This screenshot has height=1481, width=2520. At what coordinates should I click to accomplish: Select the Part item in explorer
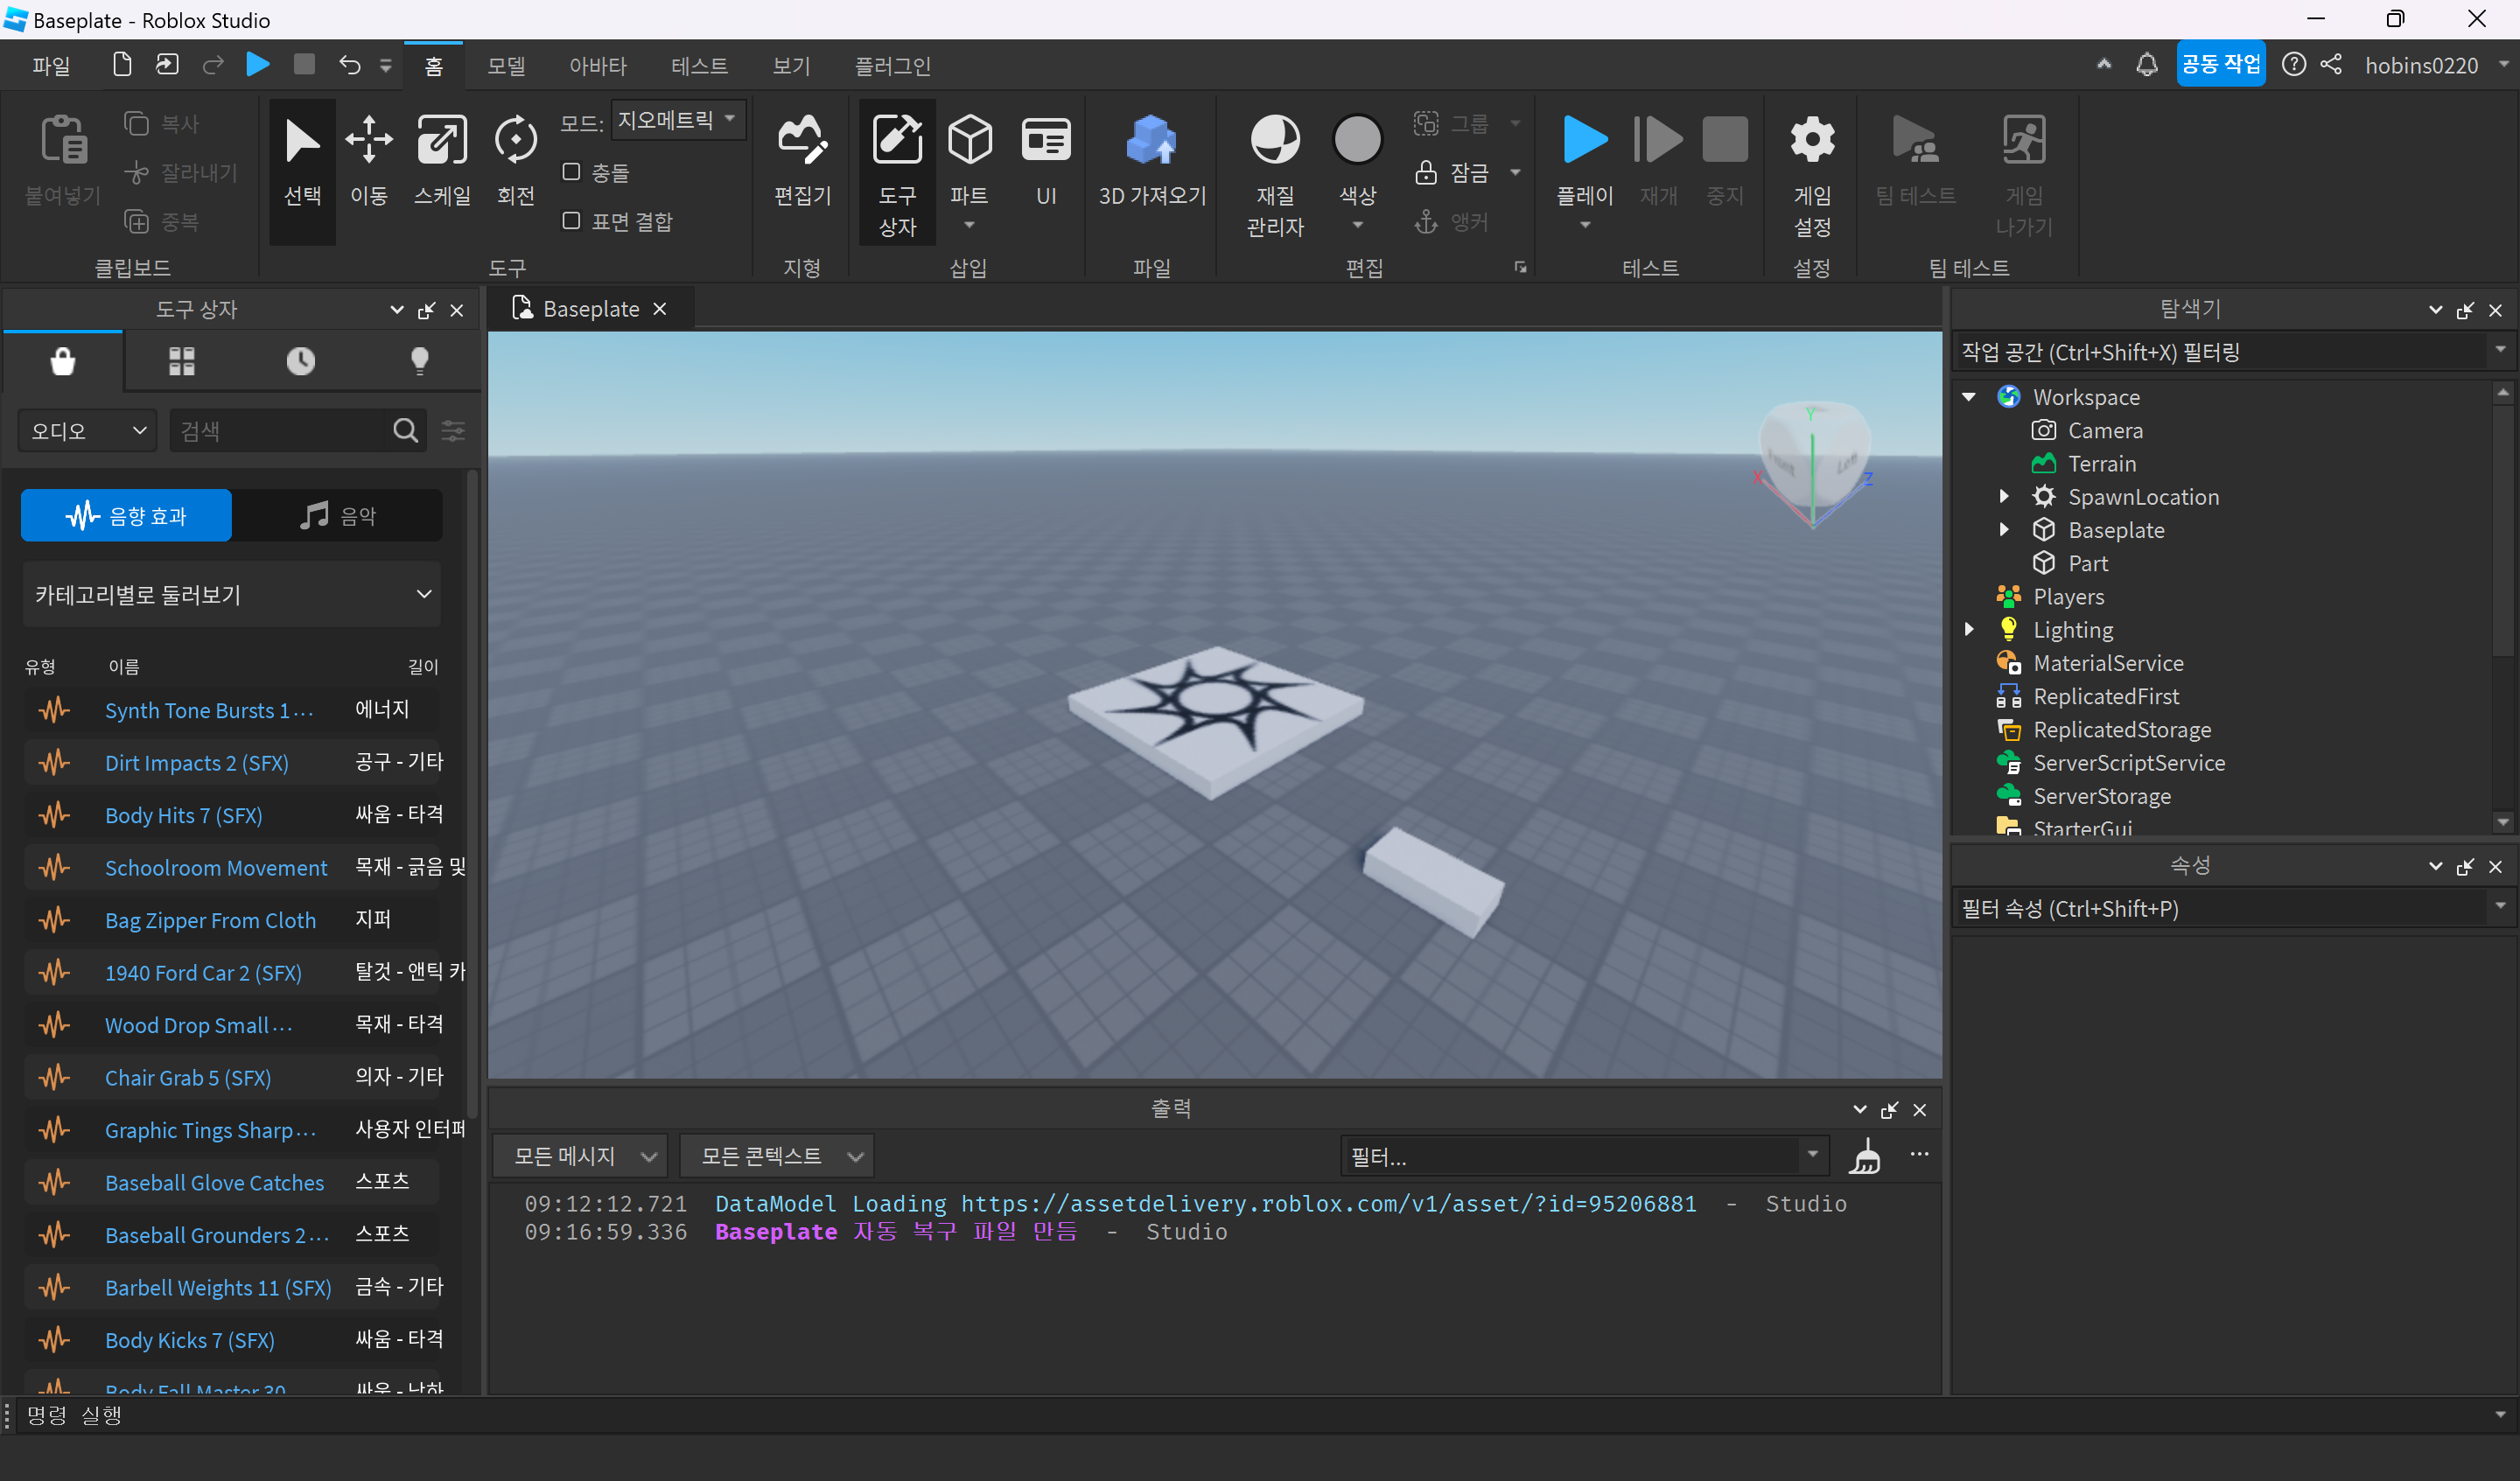tap(2087, 563)
